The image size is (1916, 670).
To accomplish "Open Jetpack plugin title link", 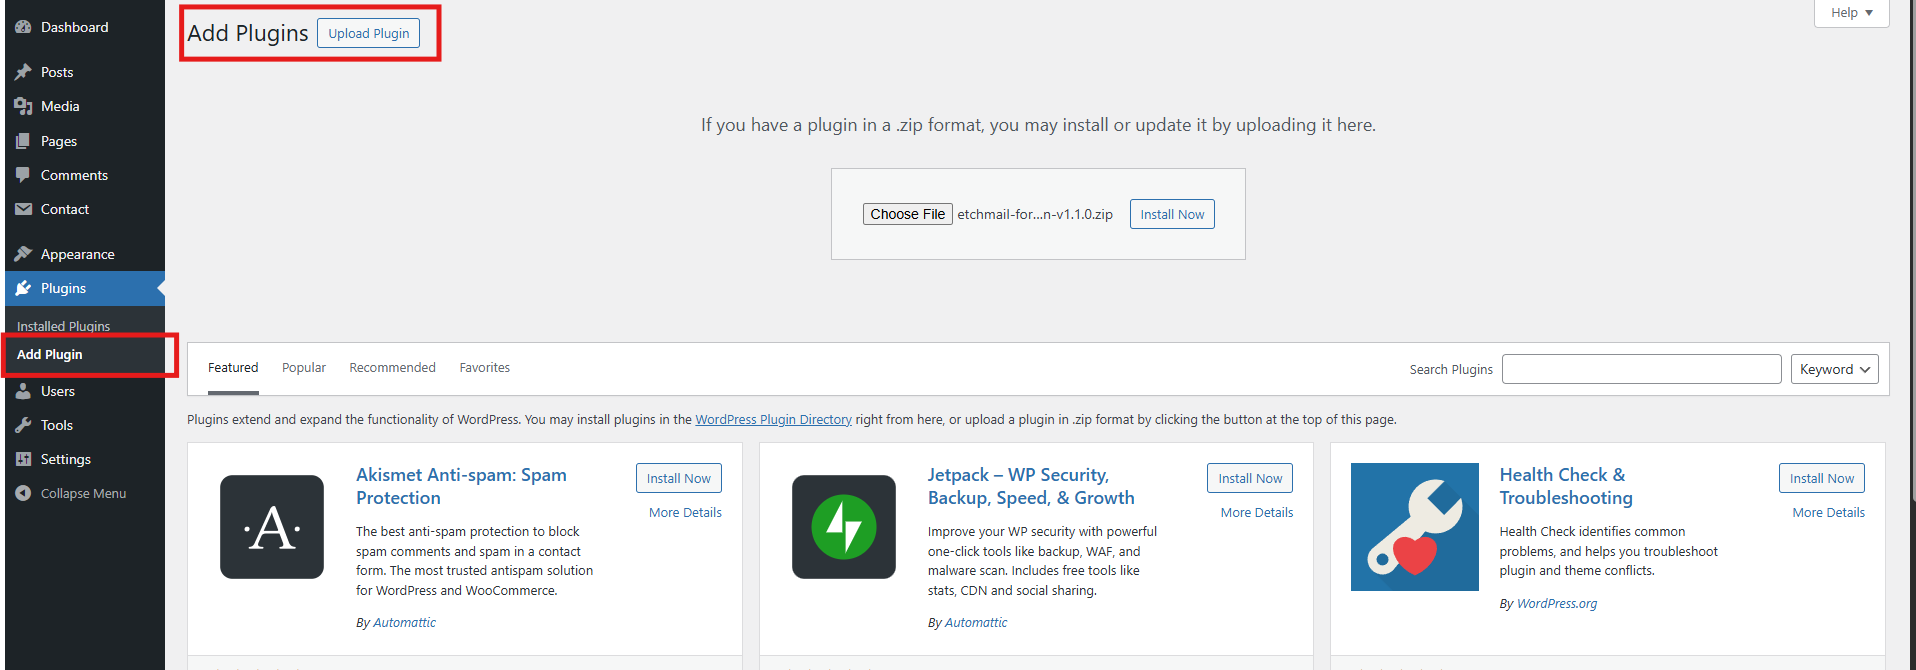I will (x=1031, y=486).
